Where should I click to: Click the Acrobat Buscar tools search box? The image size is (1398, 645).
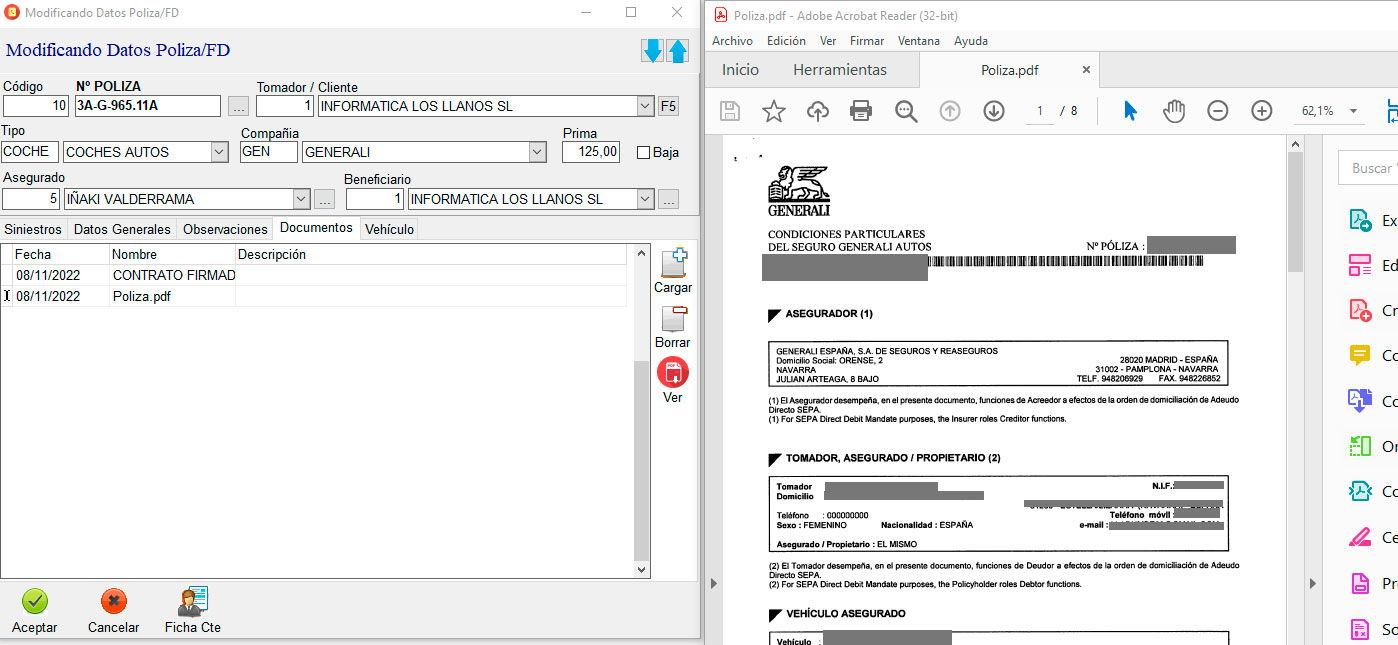click(x=1368, y=168)
